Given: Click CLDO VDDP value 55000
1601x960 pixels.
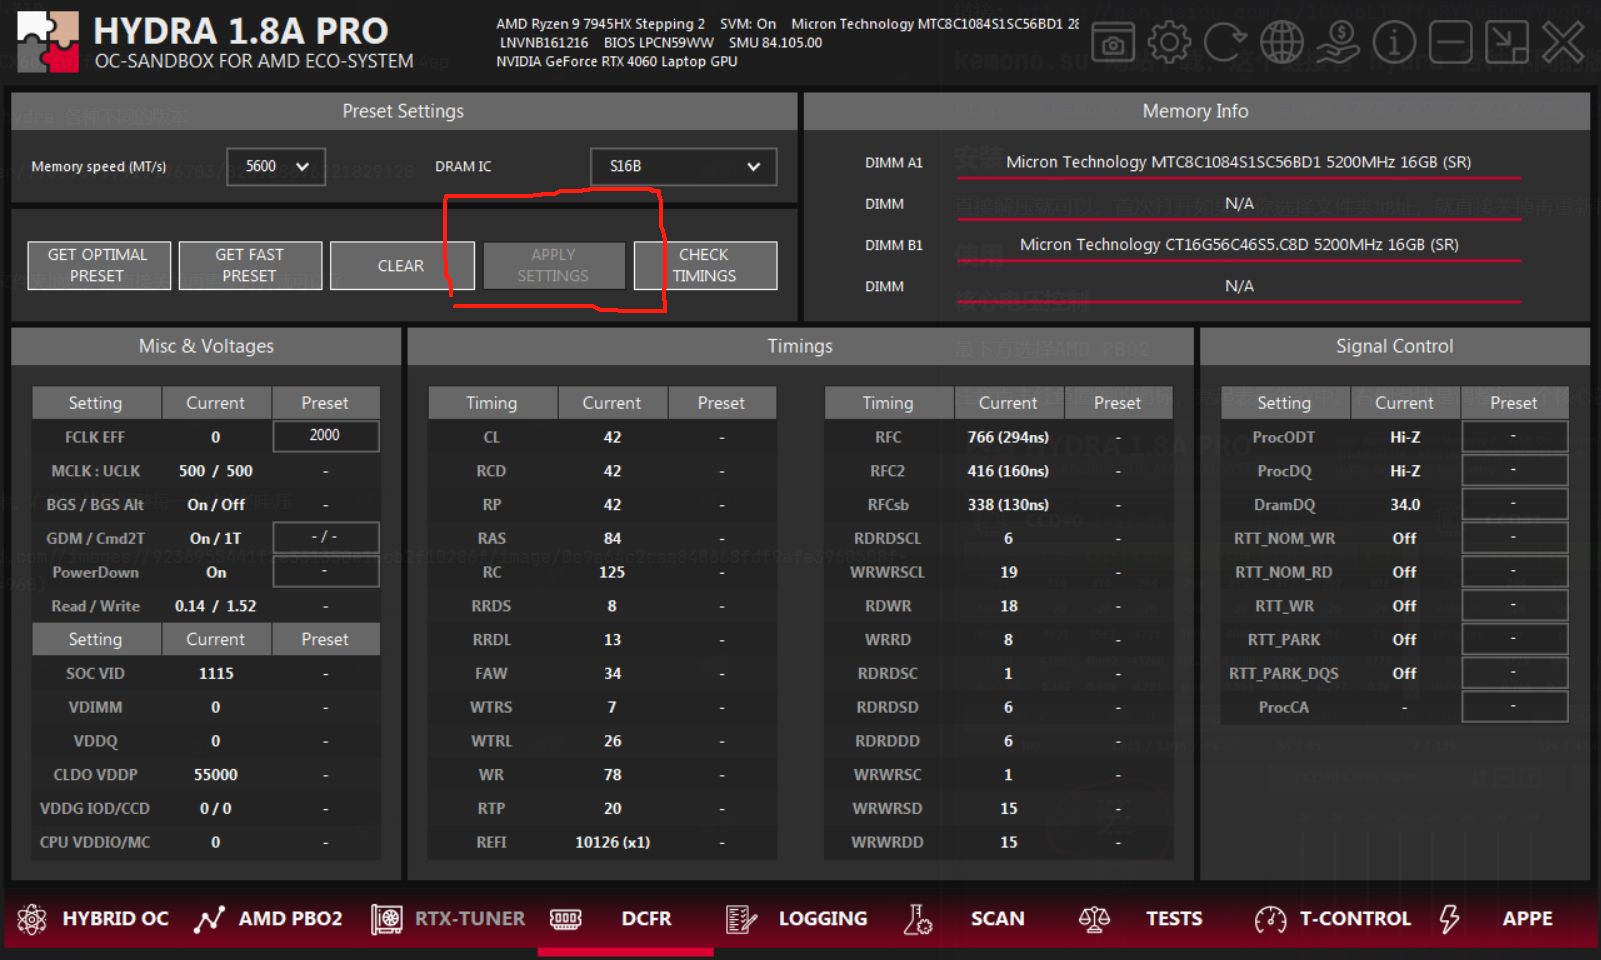Looking at the screenshot, I should click(x=216, y=774).
